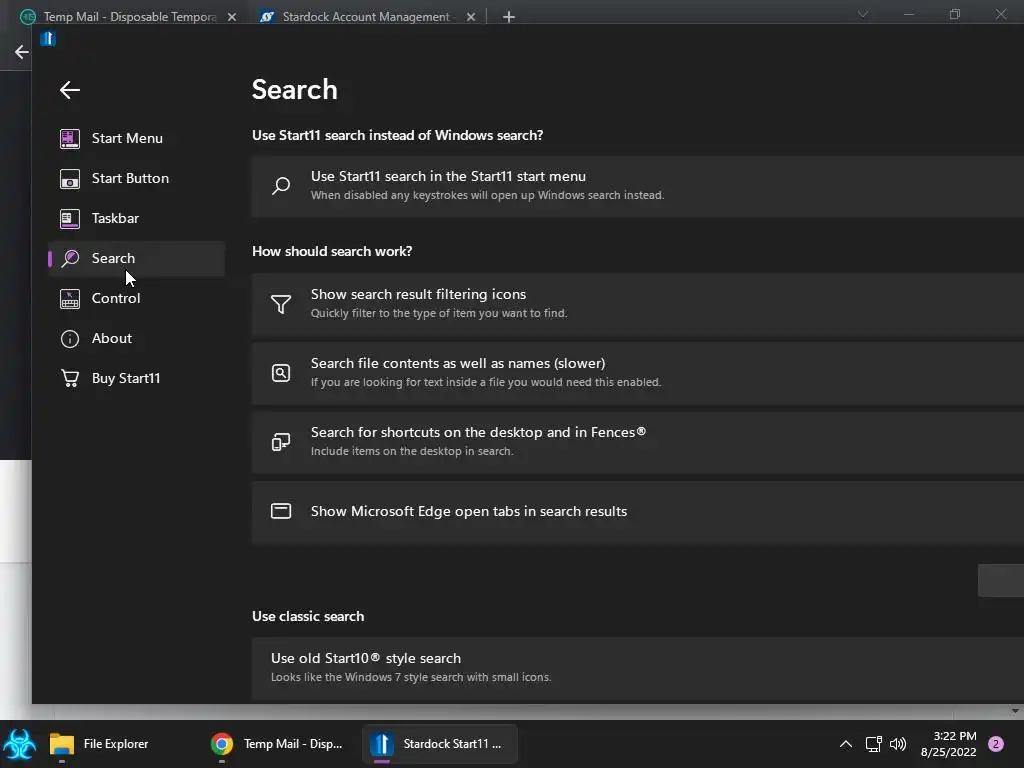
Task: Click the About info icon
Action: click(70, 338)
